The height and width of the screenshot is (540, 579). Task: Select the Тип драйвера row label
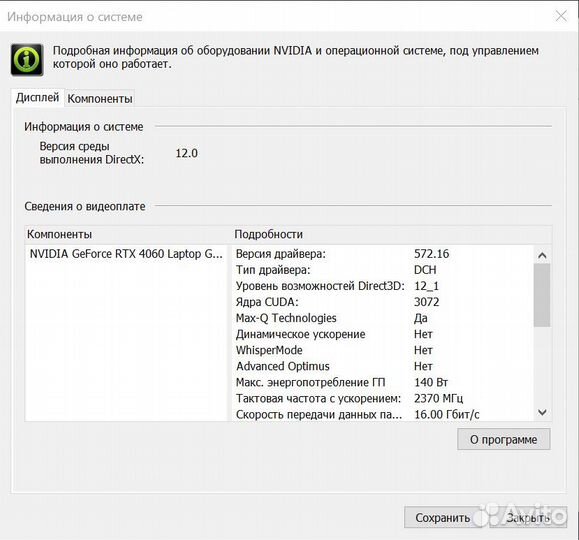(x=273, y=270)
